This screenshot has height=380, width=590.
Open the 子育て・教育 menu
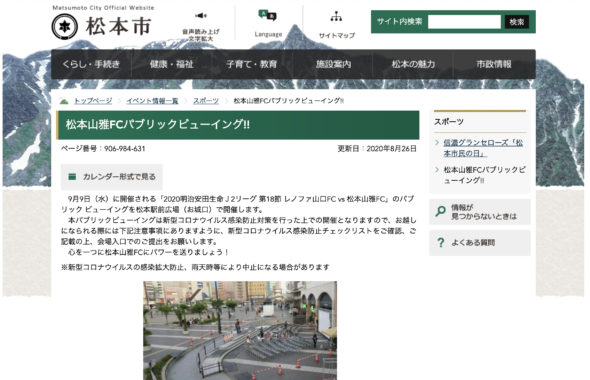(x=252, y=64)
